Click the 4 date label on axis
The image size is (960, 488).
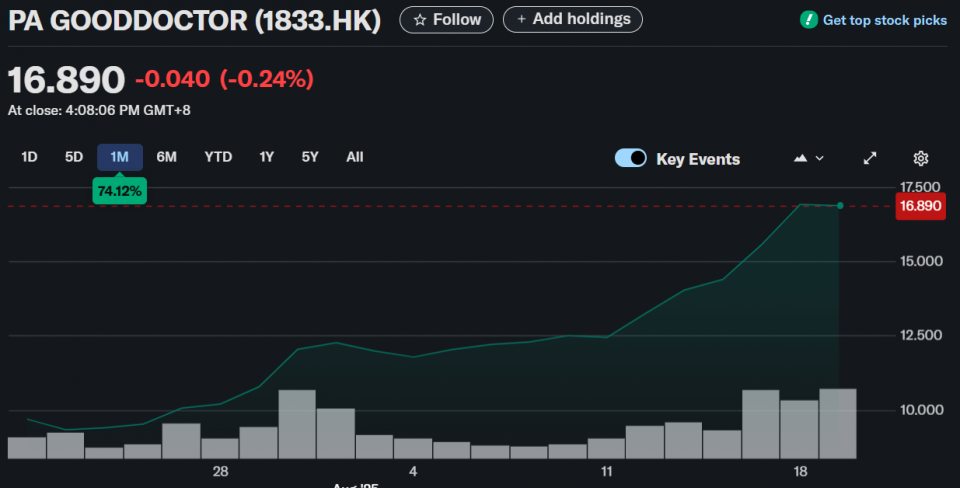tap(413, 471)
